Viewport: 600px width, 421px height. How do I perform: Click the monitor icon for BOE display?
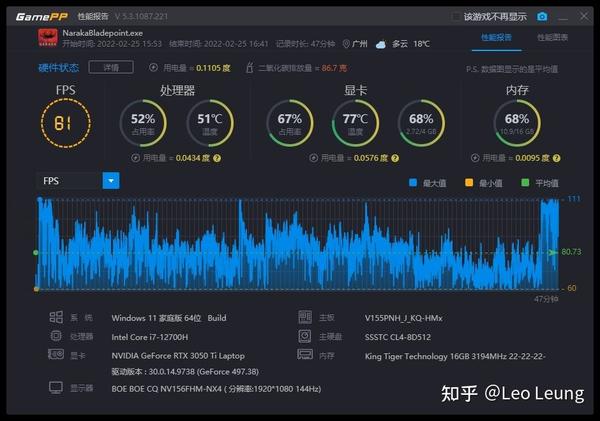pyautogui.click(x=56, y=388)
